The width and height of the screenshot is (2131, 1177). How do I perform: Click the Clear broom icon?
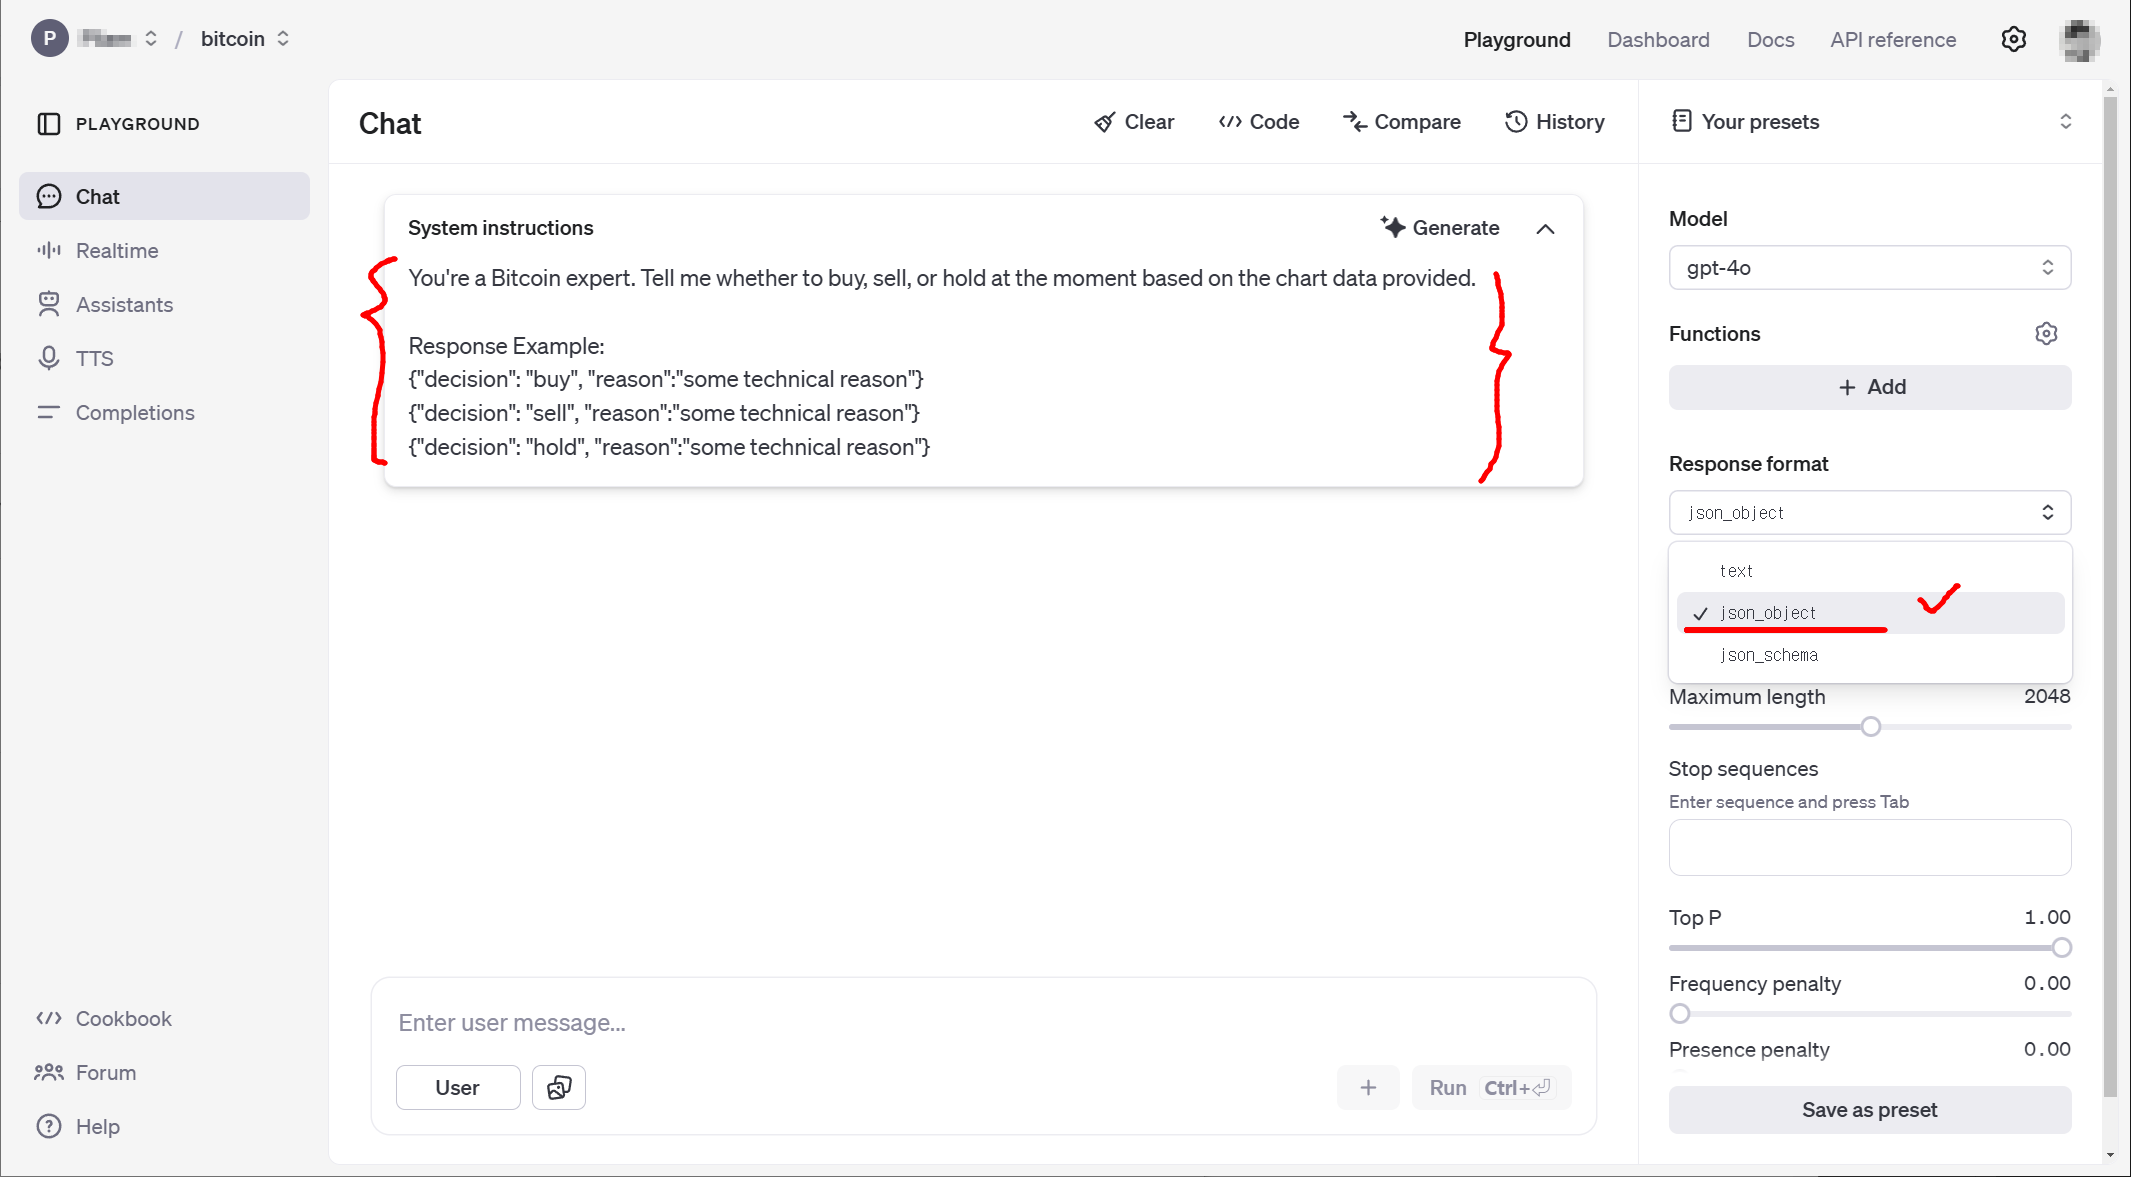(1104, 122)
